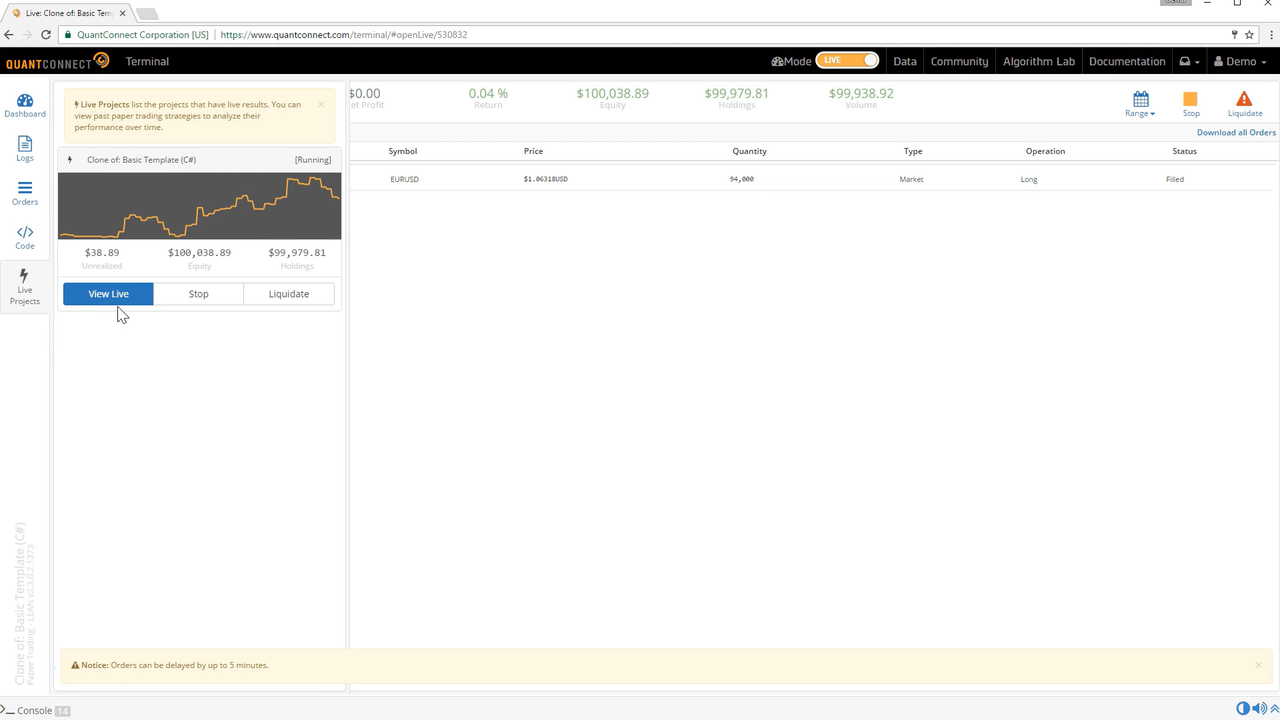Click the View Live button
Screen dimensions: 1280x720
[x=108, y=294]
